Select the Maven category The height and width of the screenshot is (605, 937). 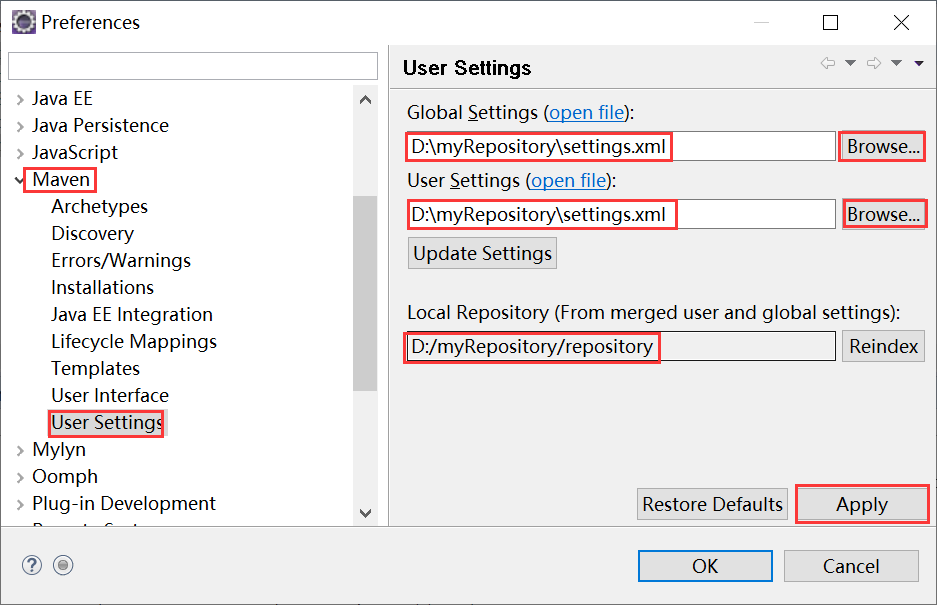61,179
